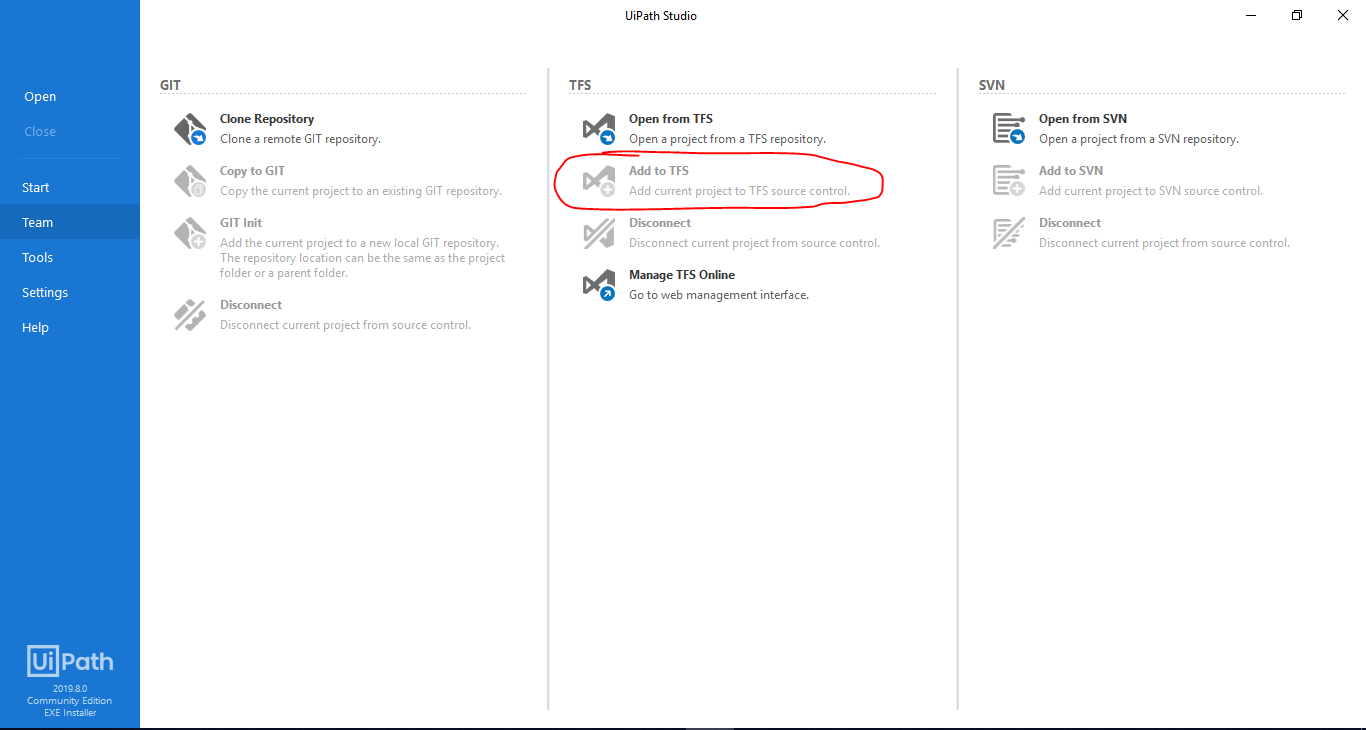The height and width of the screenshot is (730, 1366).
Task: Click the Manage TFS Online entry
Action: coord(680,274)
